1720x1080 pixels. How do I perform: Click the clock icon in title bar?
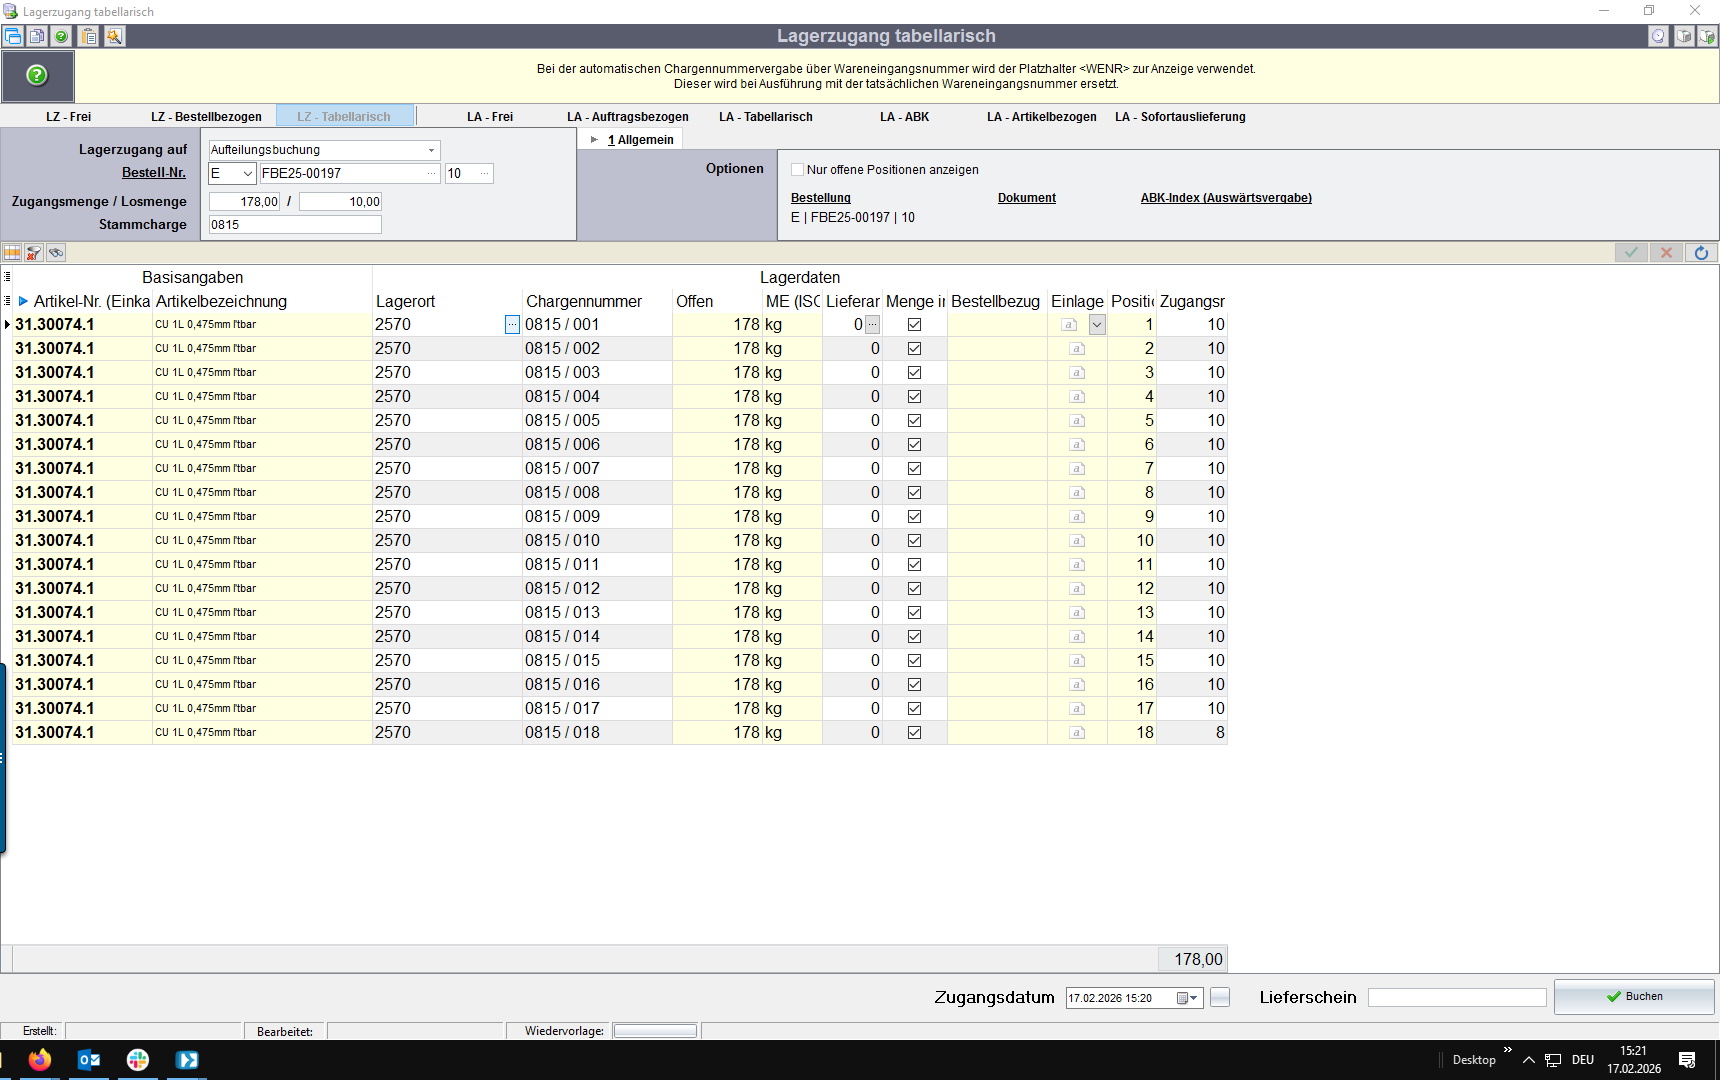coord(1658,37)
